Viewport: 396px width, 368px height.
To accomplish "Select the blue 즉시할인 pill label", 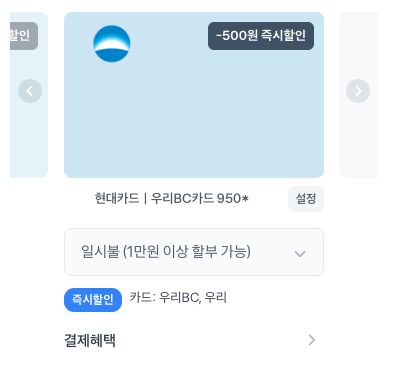I will 93,300.
